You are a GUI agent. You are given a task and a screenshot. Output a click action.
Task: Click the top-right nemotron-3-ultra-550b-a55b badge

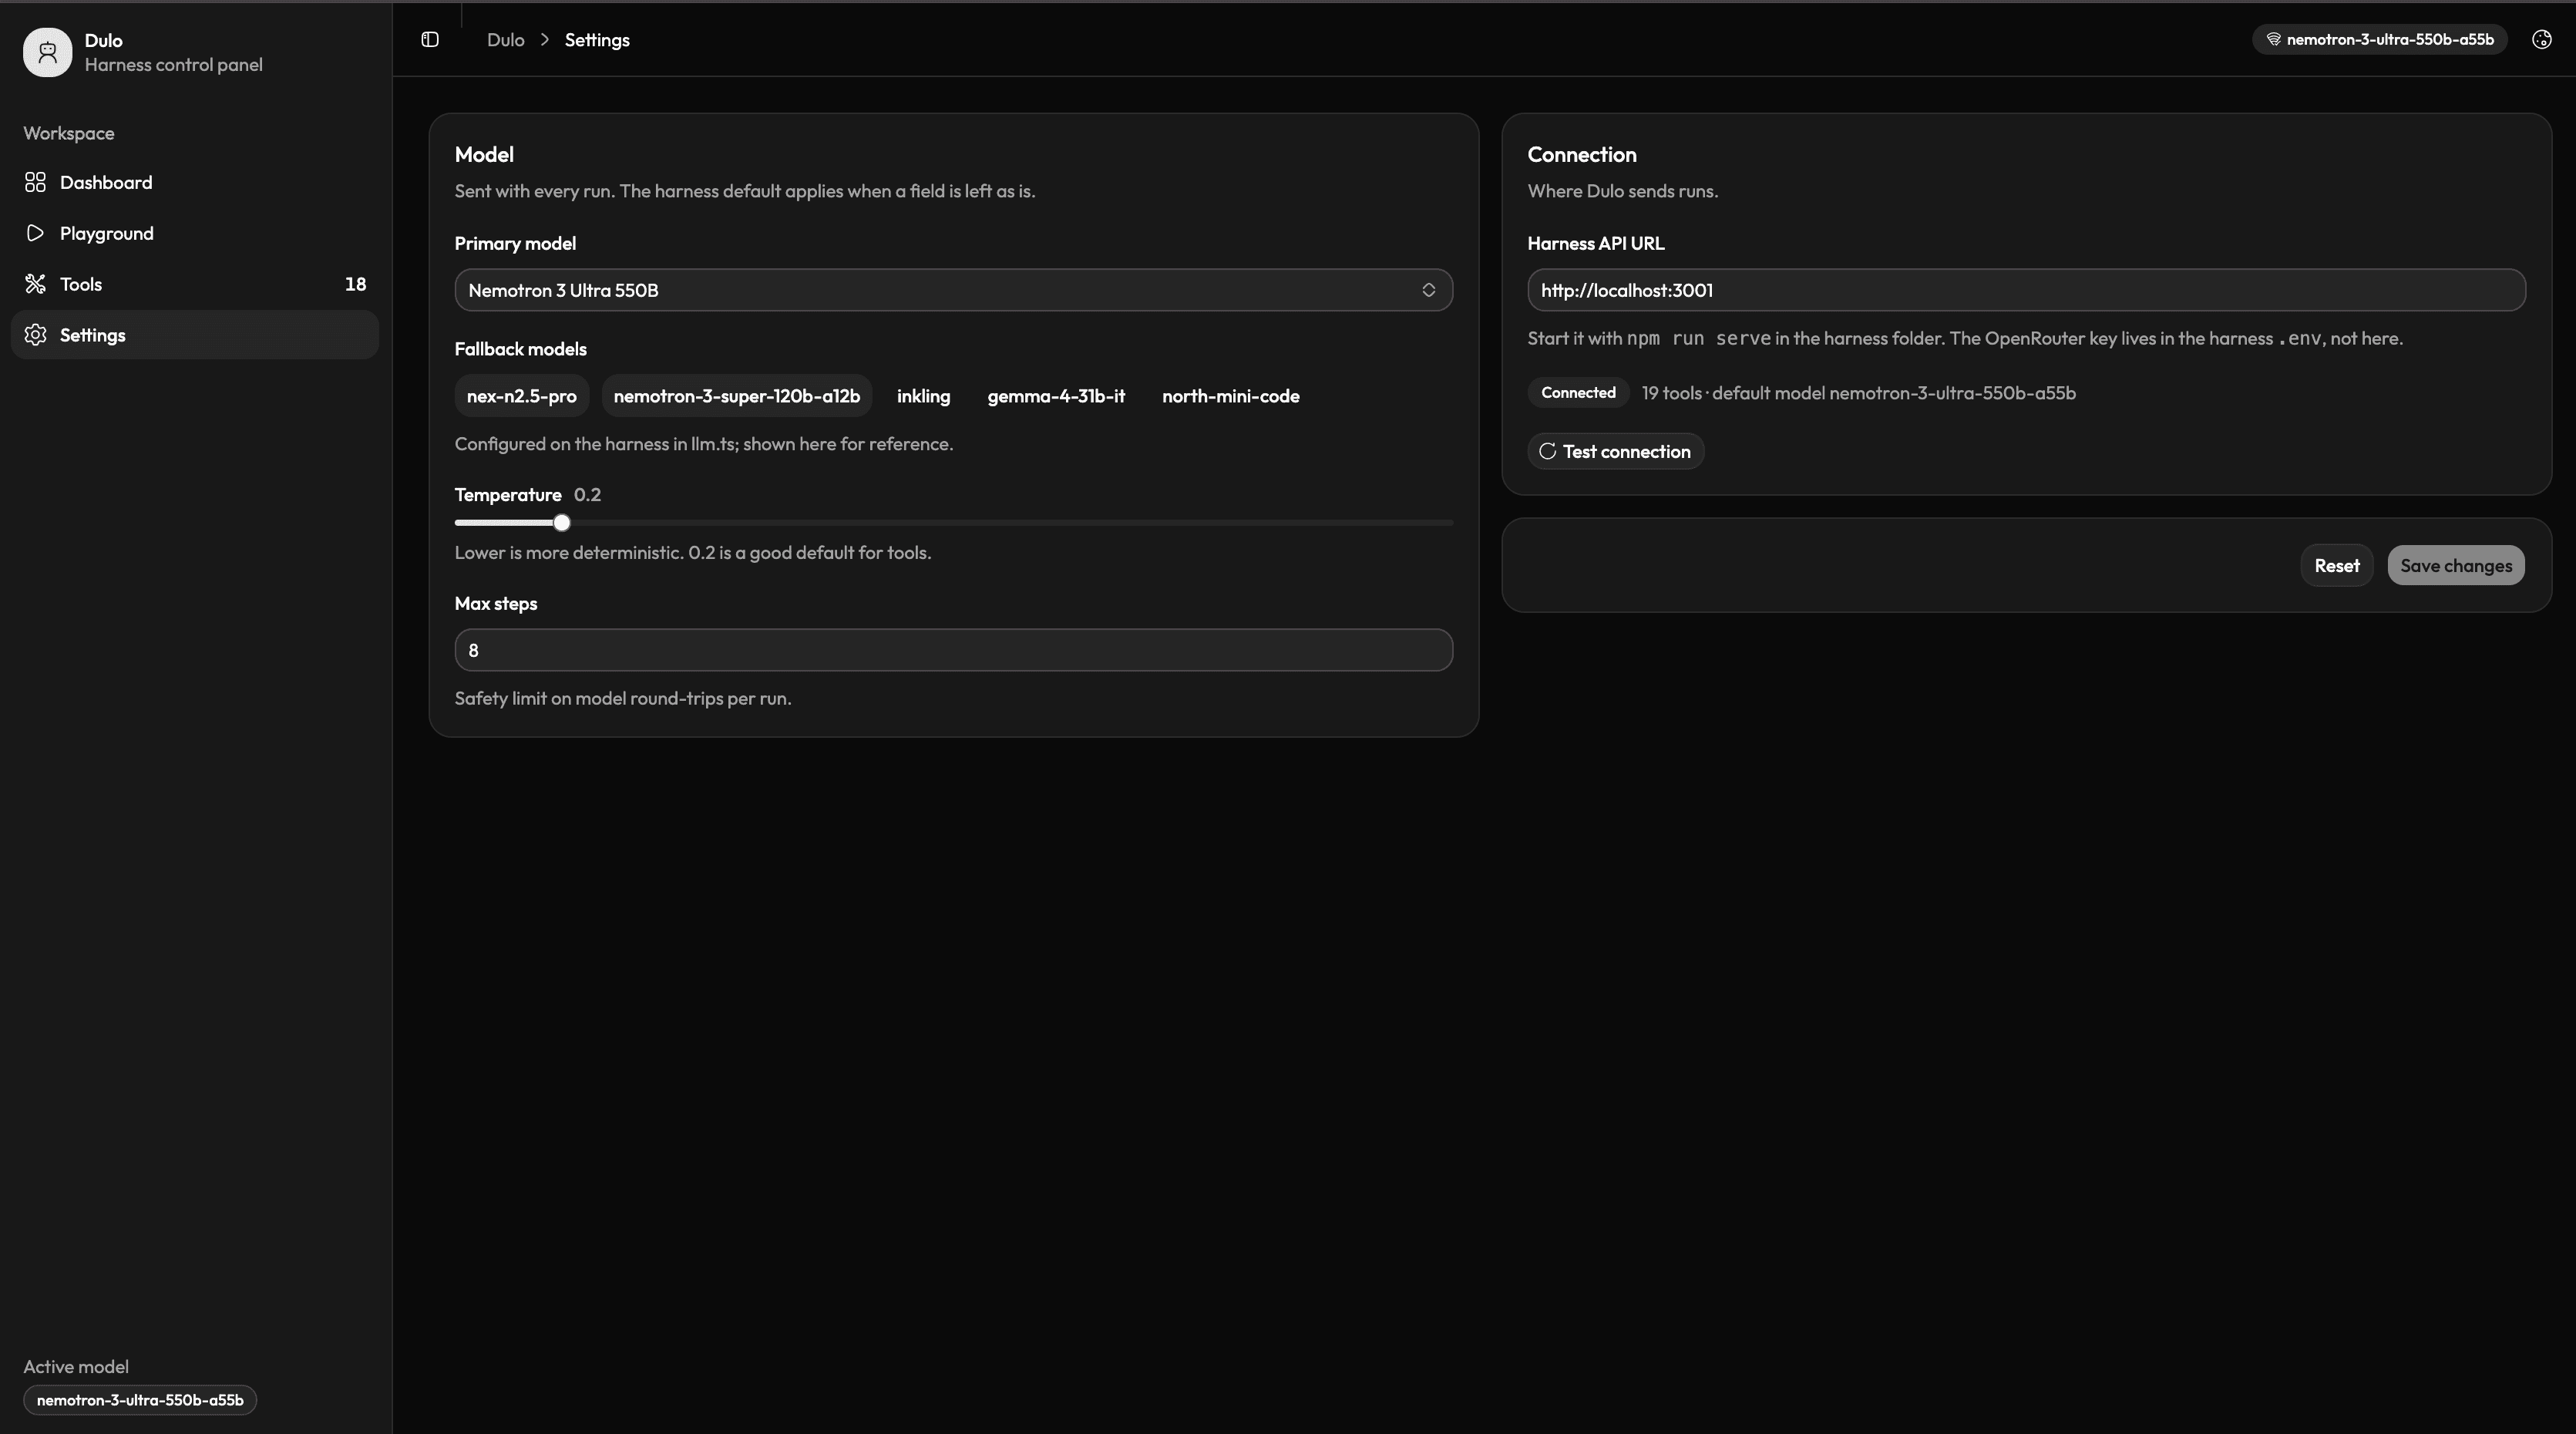click(2379, 40)
